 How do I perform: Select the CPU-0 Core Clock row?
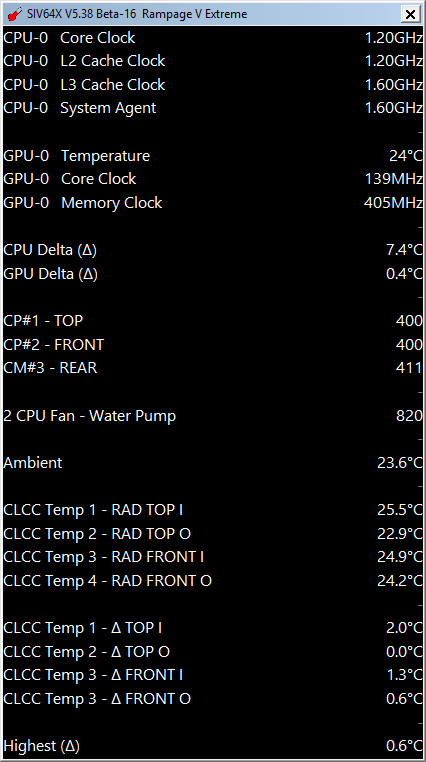point(213,37)
